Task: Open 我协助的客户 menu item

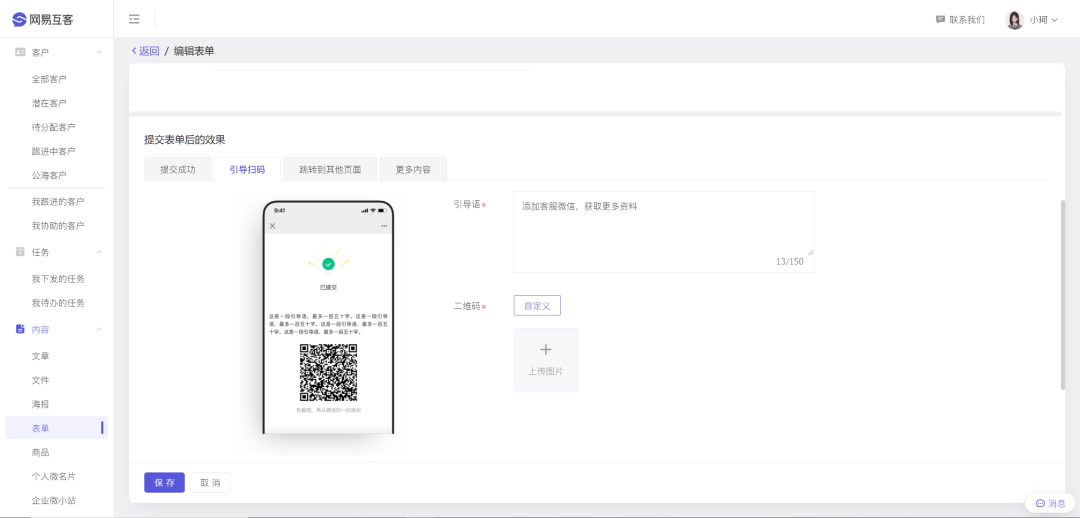Action: click(x=58, y=226)
